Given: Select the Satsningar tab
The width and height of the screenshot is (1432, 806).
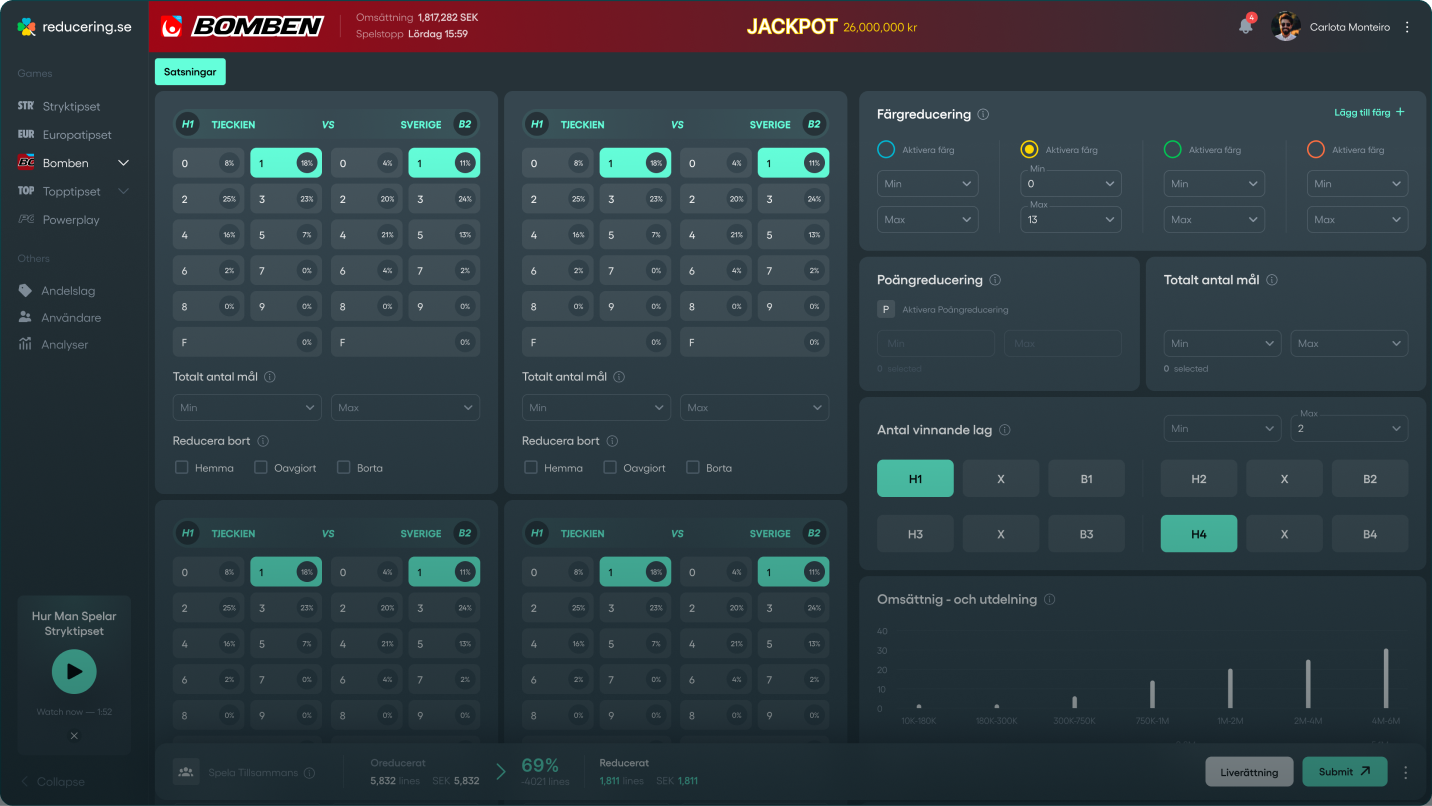Looking at the screenshot, I should pyautogui.click(x=190, y=72).
